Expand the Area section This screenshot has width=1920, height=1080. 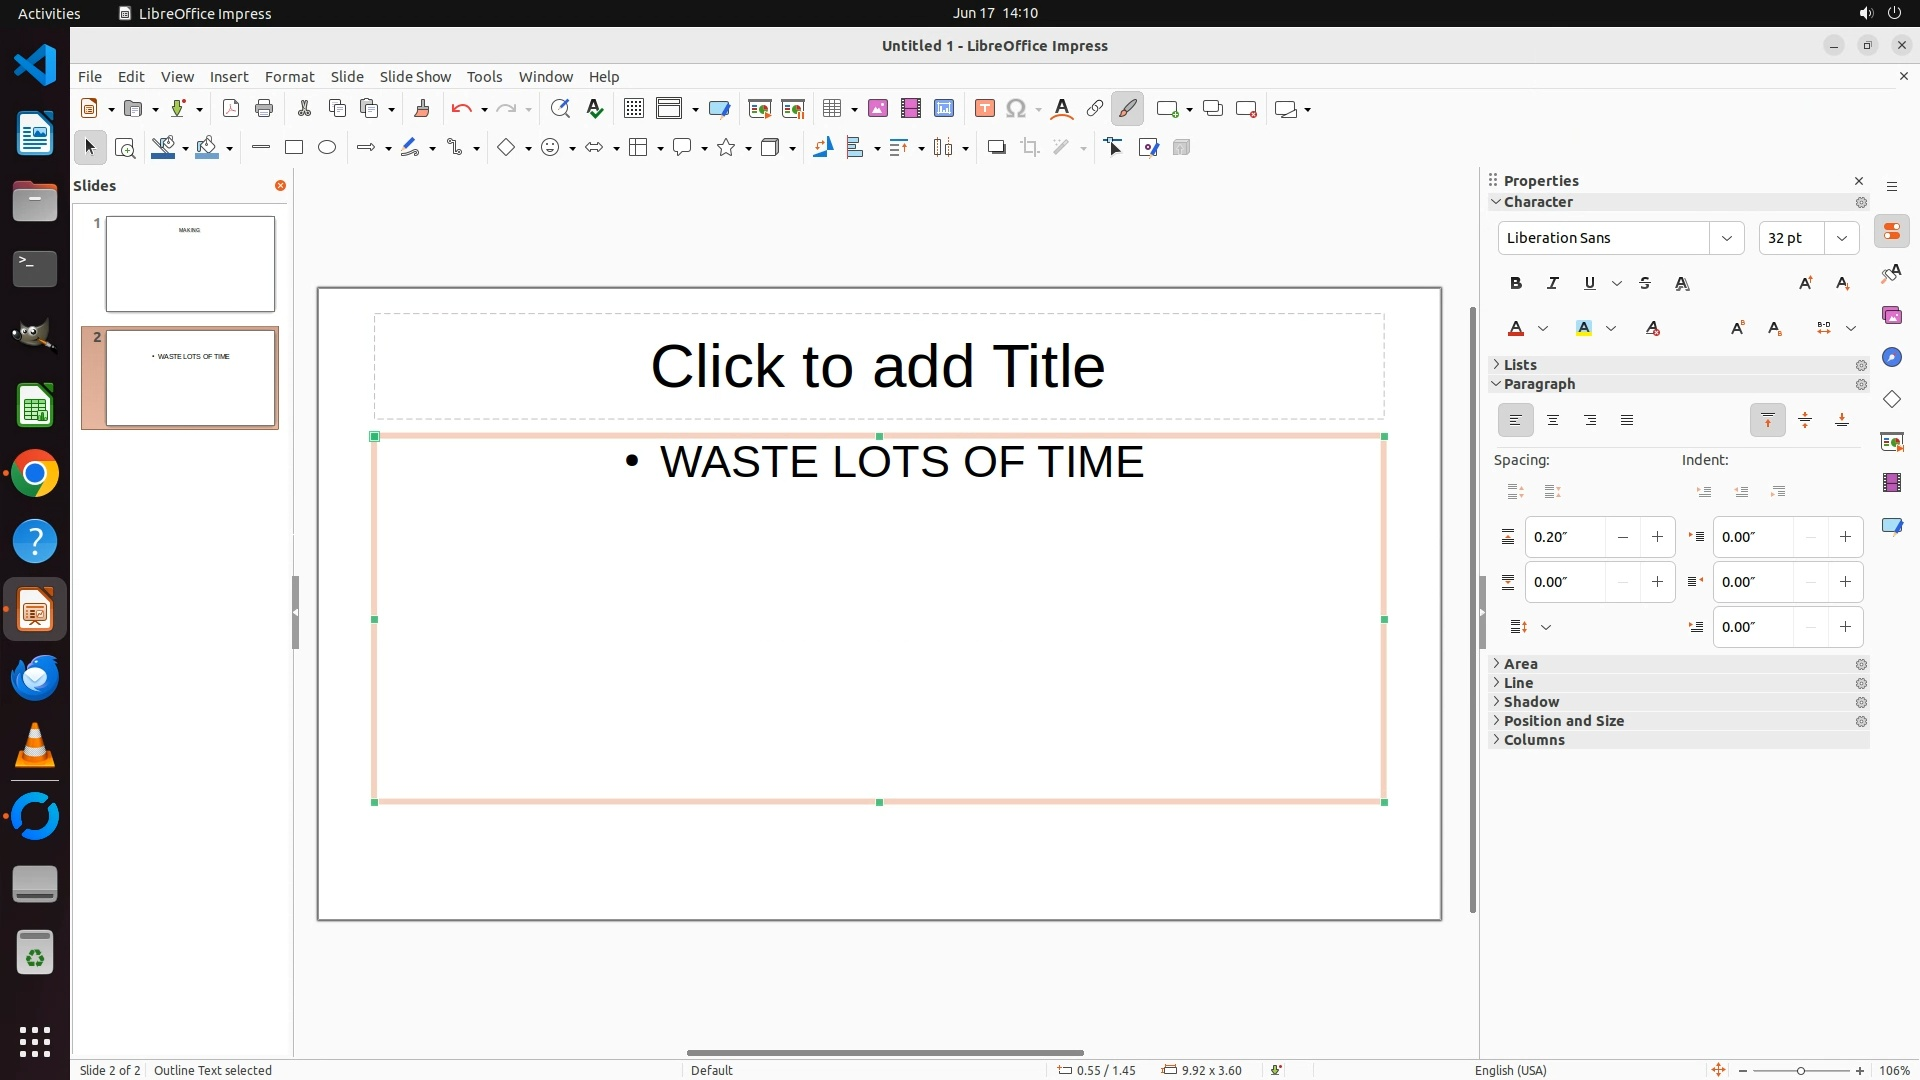click(1520, 664)
